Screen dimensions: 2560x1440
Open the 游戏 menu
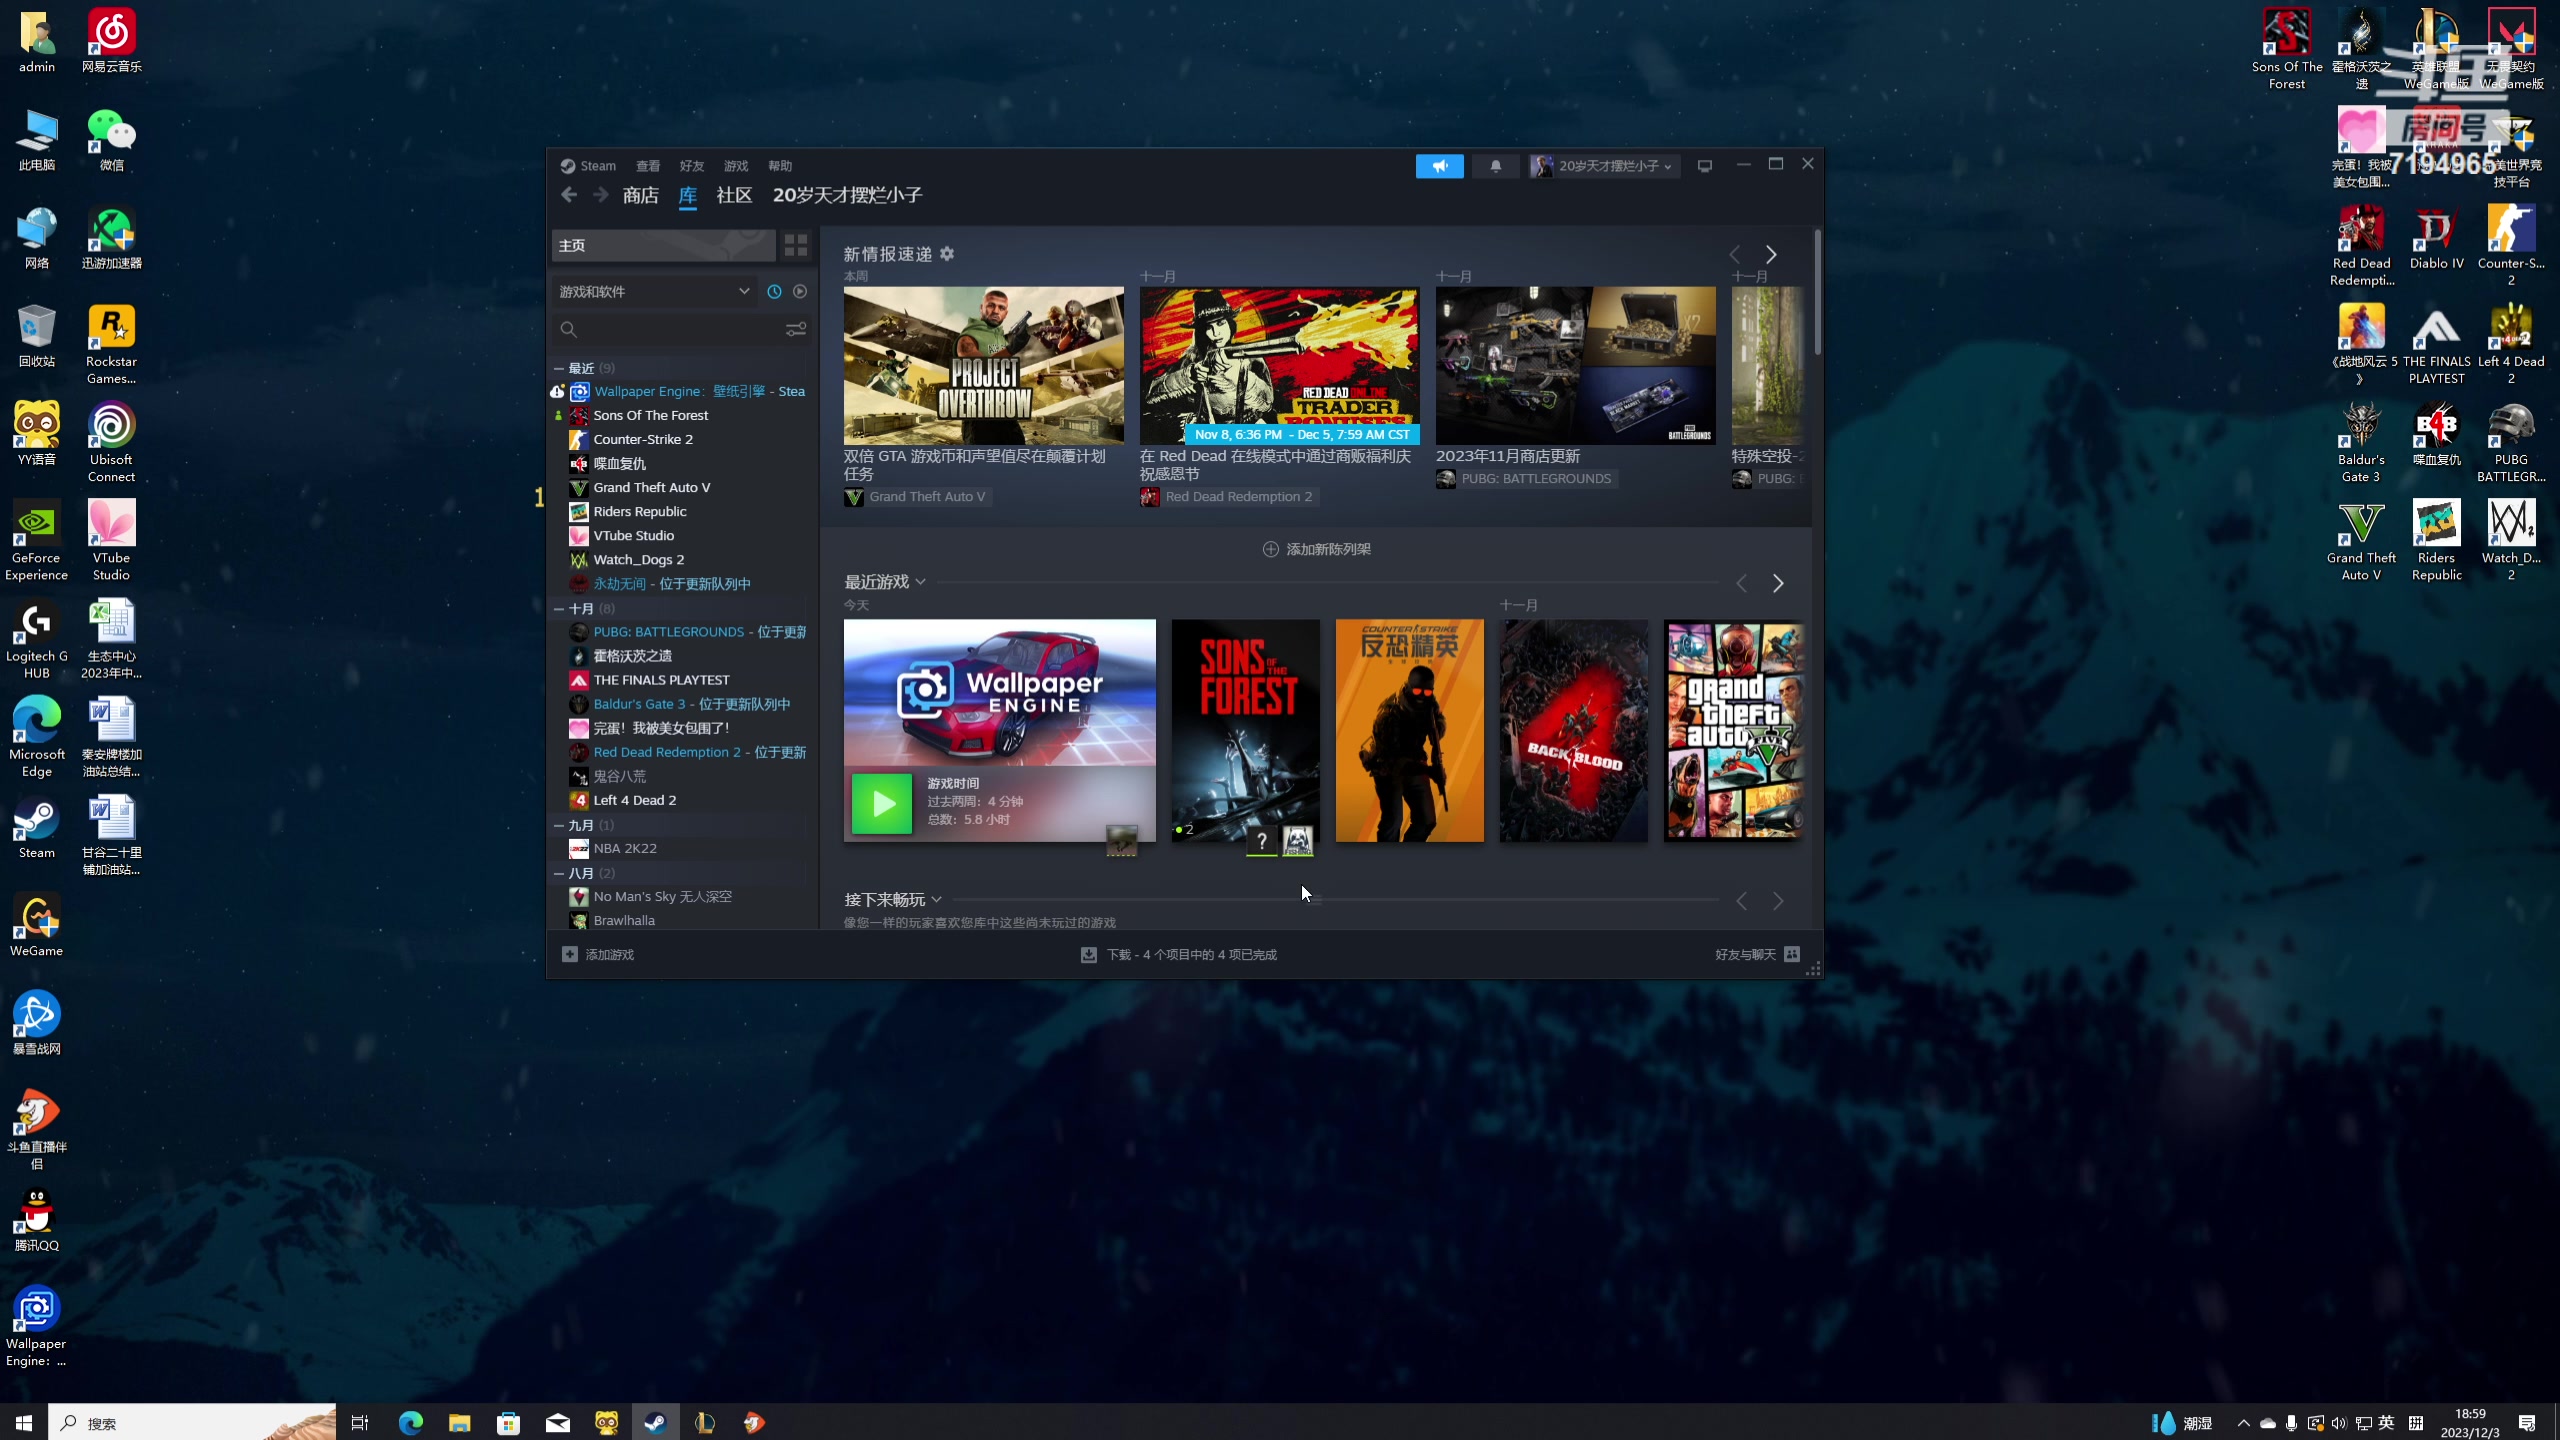736,166
